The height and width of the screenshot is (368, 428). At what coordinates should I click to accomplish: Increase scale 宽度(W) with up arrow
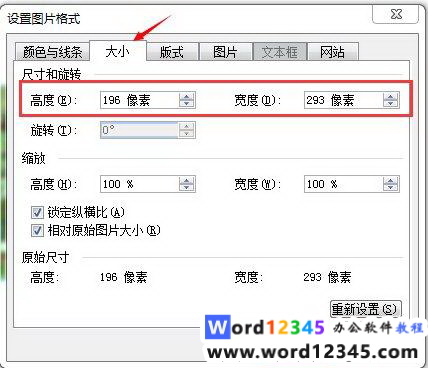(x=391, y=181)
